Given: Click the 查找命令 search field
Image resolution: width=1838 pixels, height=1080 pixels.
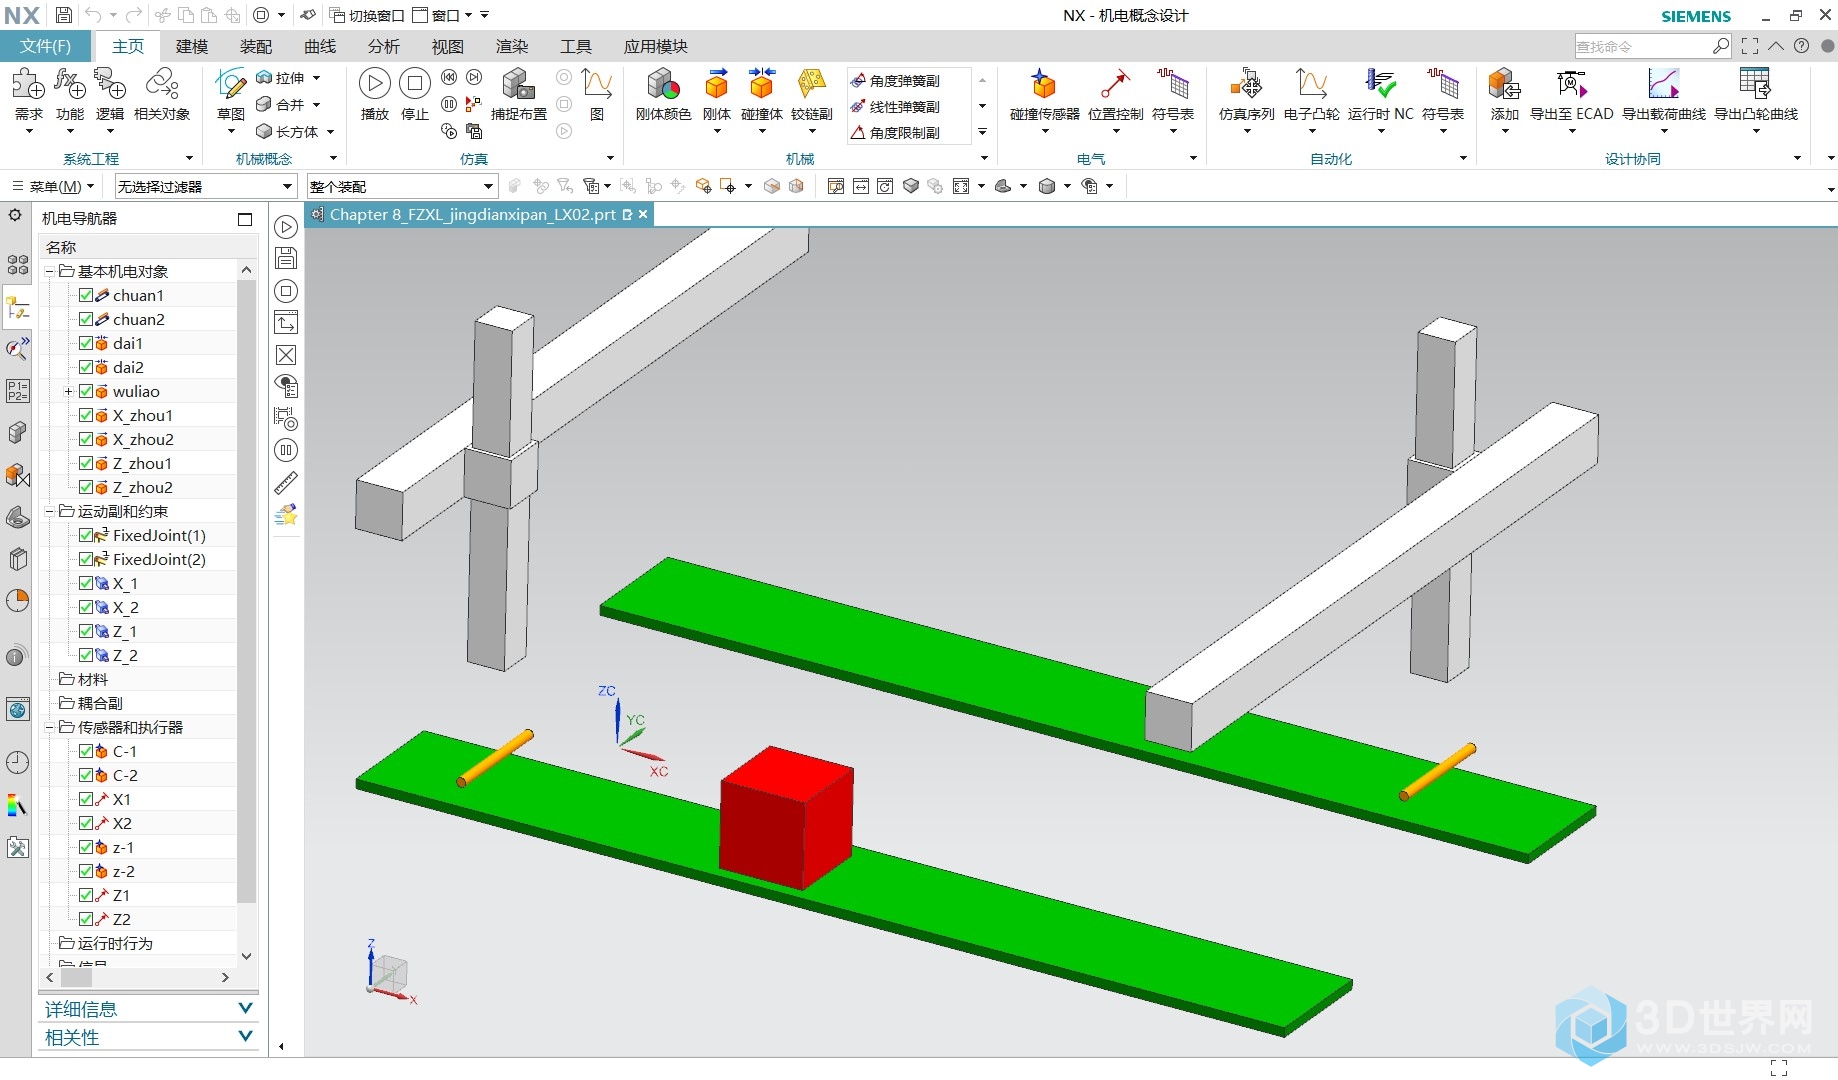Looking at the screenshot, I should (x=1643, y=46).
